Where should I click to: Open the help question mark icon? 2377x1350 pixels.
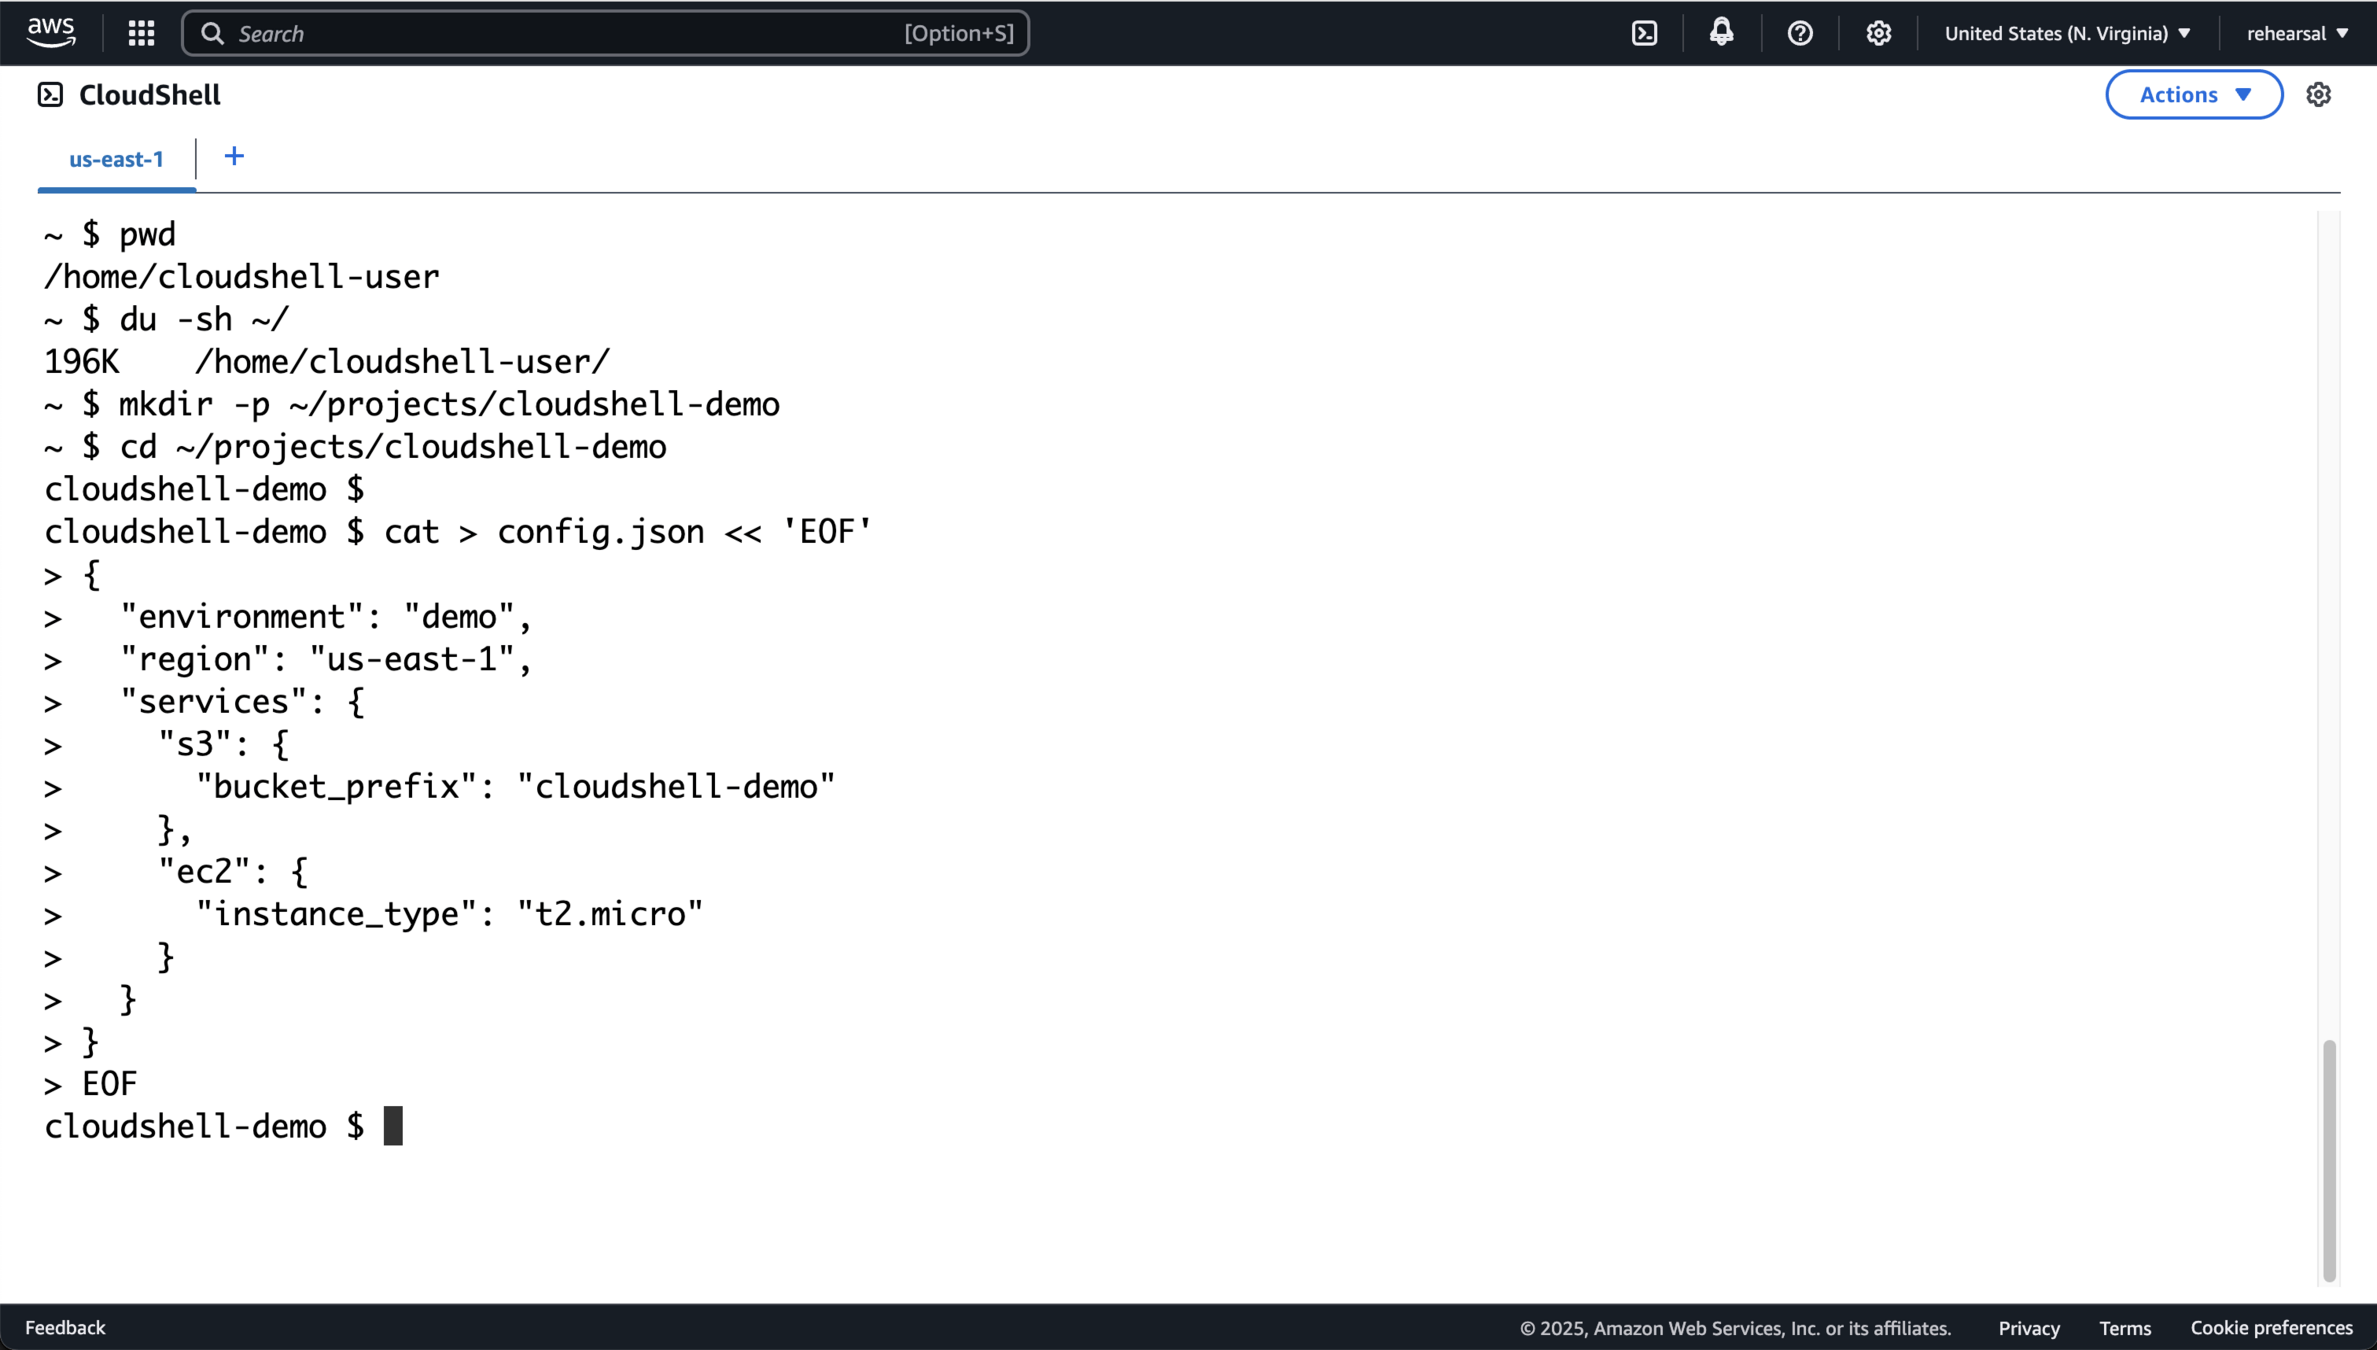1800,33
